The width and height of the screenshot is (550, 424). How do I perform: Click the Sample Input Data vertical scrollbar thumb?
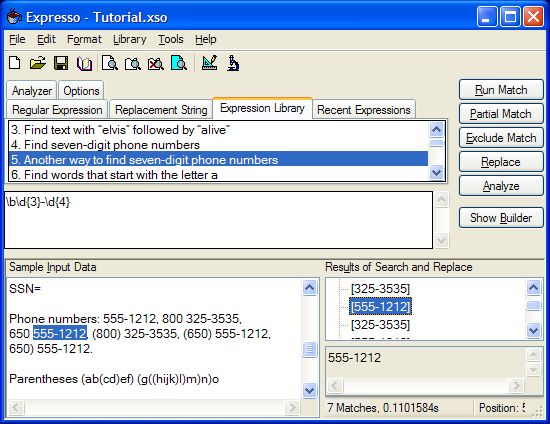(x=309, y=349)
